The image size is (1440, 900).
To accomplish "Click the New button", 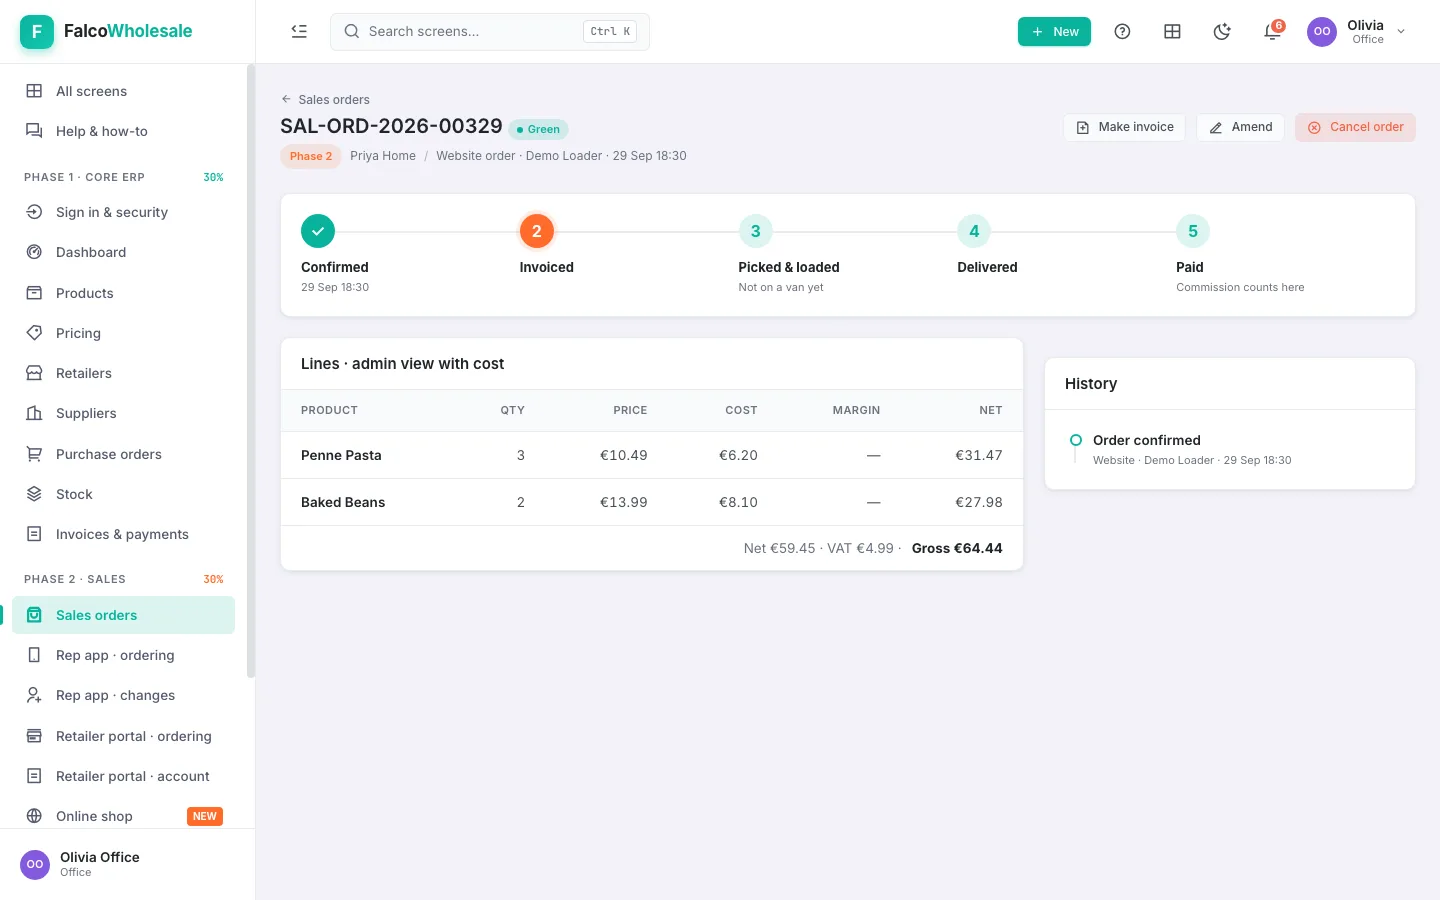I will coord(1054,31).
